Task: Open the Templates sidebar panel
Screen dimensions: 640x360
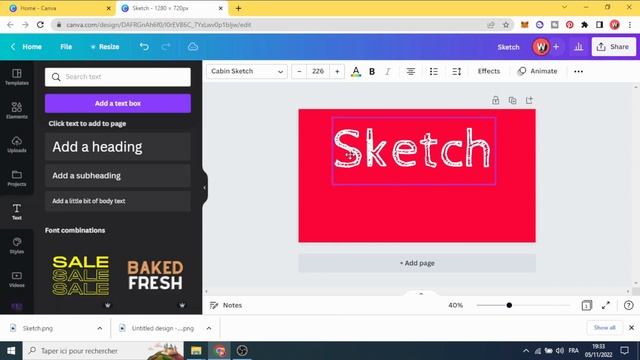Action: (x=17, y=77)
